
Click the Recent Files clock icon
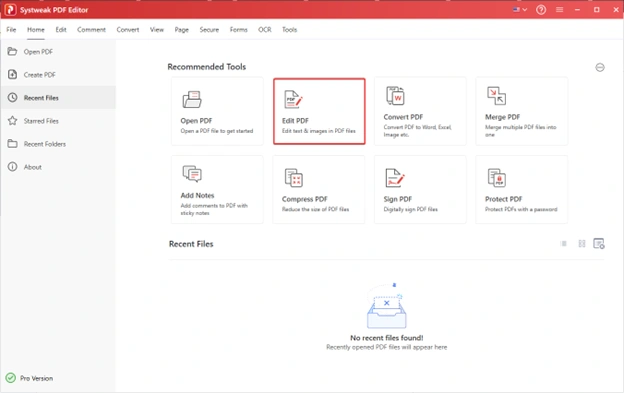[x=12, y=97]
